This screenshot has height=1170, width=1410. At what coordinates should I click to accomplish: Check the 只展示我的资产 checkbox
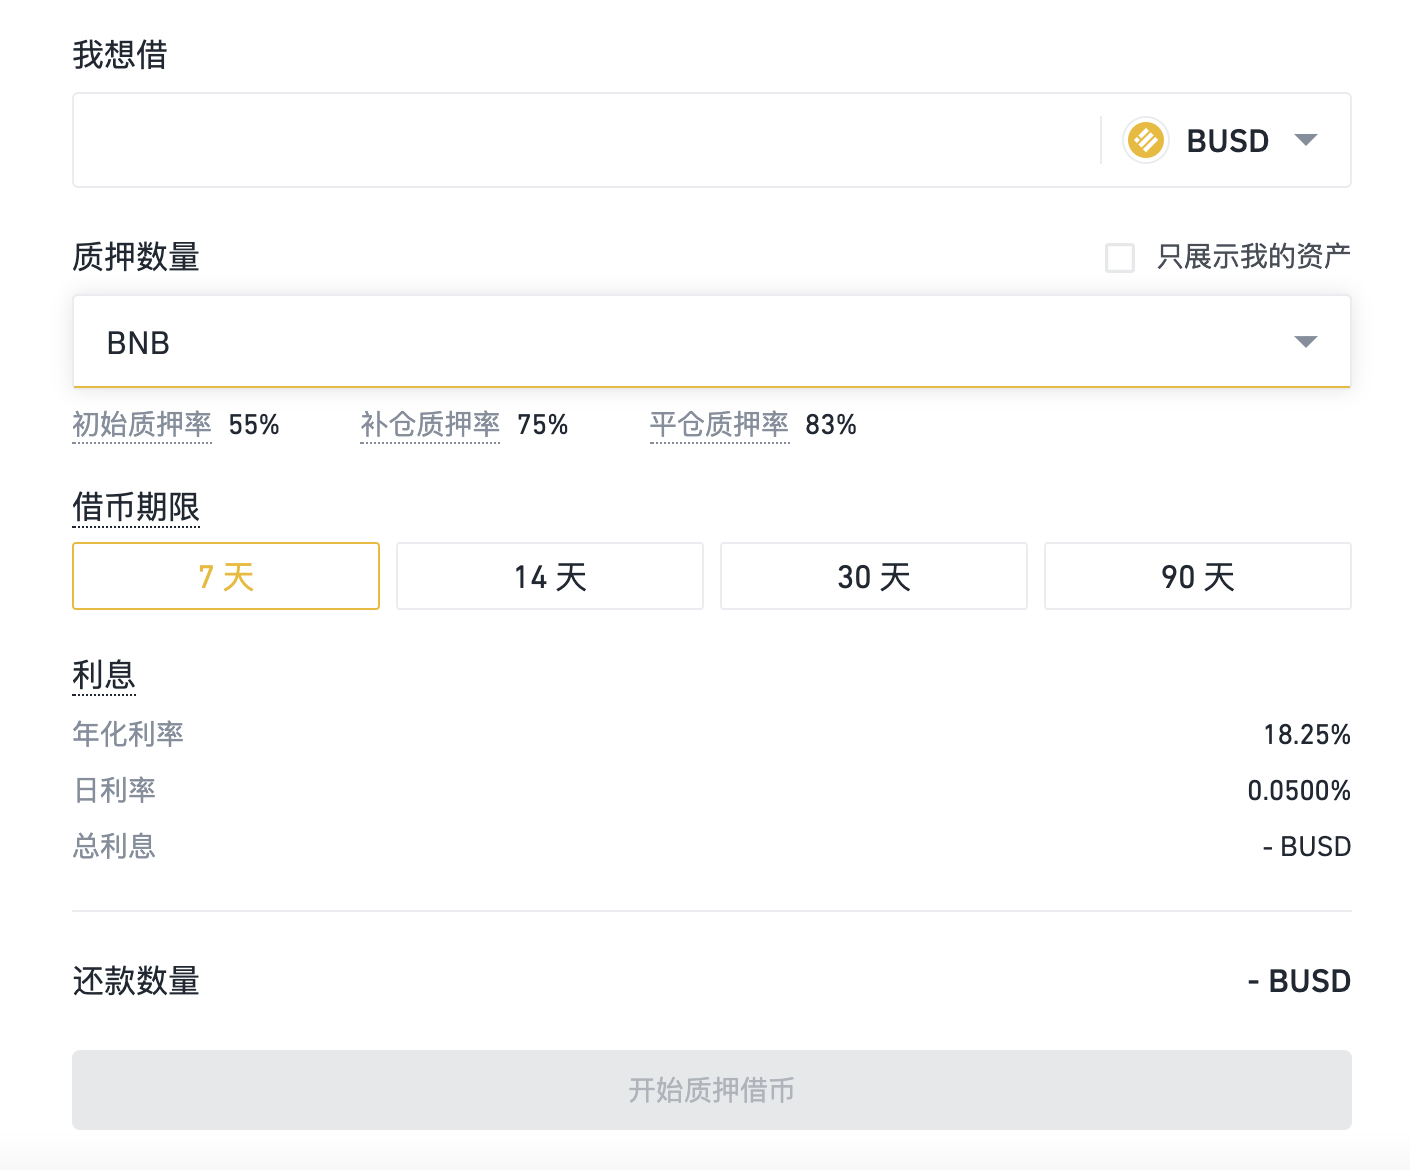coord(1120,257)
